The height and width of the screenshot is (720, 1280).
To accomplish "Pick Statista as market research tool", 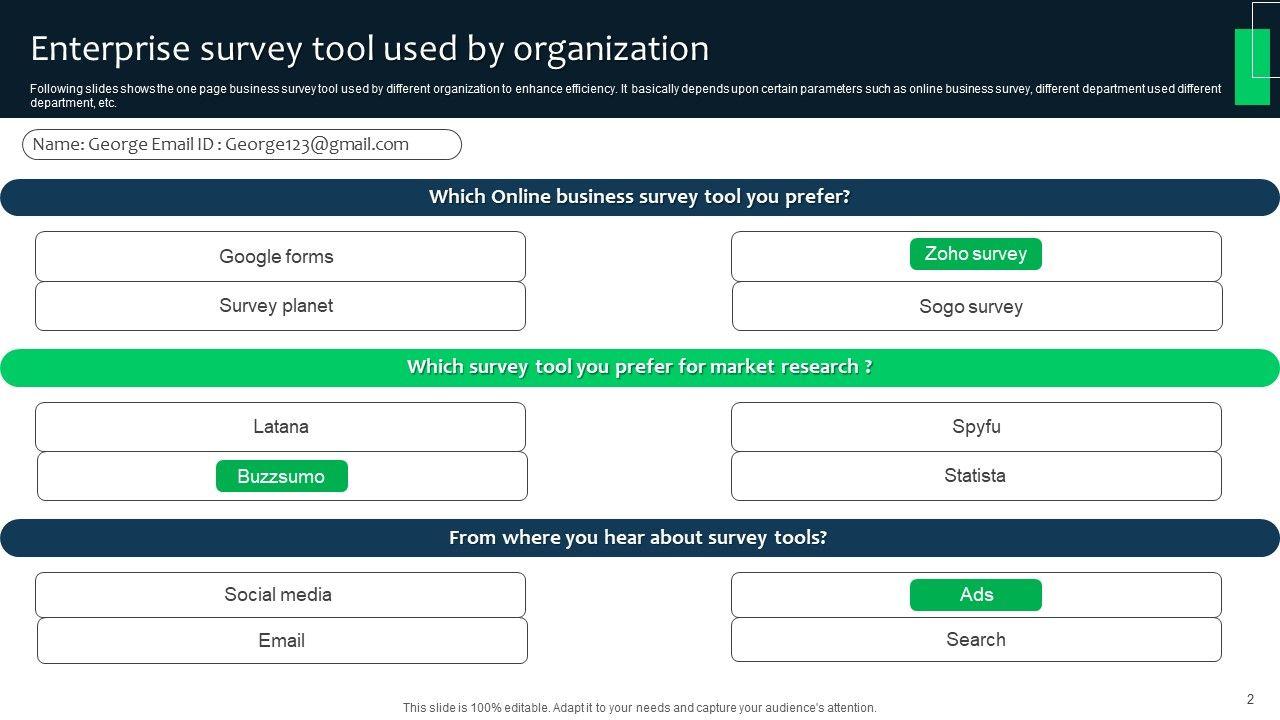I will tap(976, 476).
